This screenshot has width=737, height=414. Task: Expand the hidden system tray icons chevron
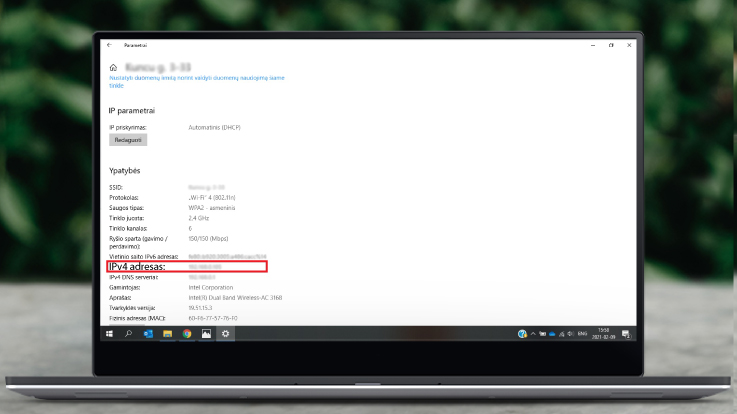coord(534,333)
